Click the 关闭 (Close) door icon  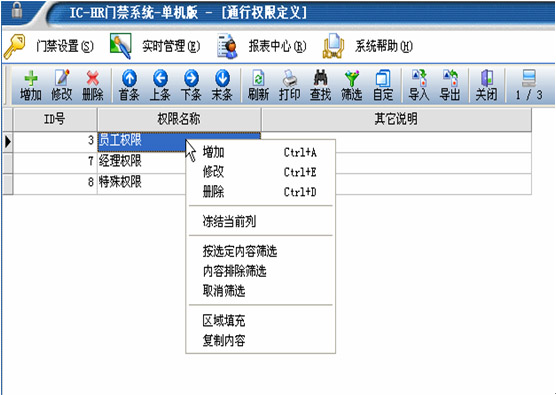pos(486,85)
